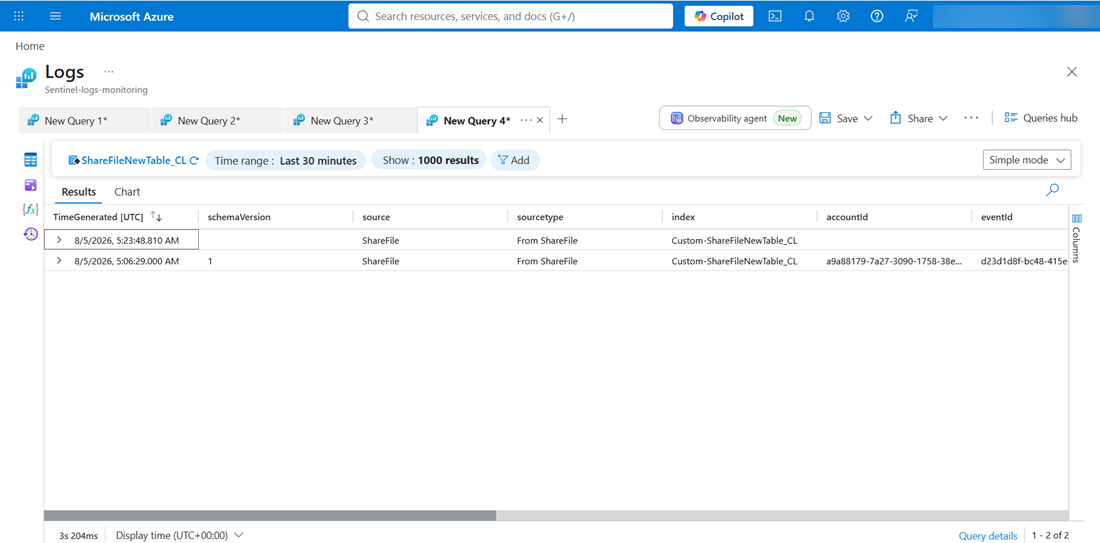Launch Cloud Shell from the top bar
This screenshot has height=543, width=1100.
pos(775,16)
